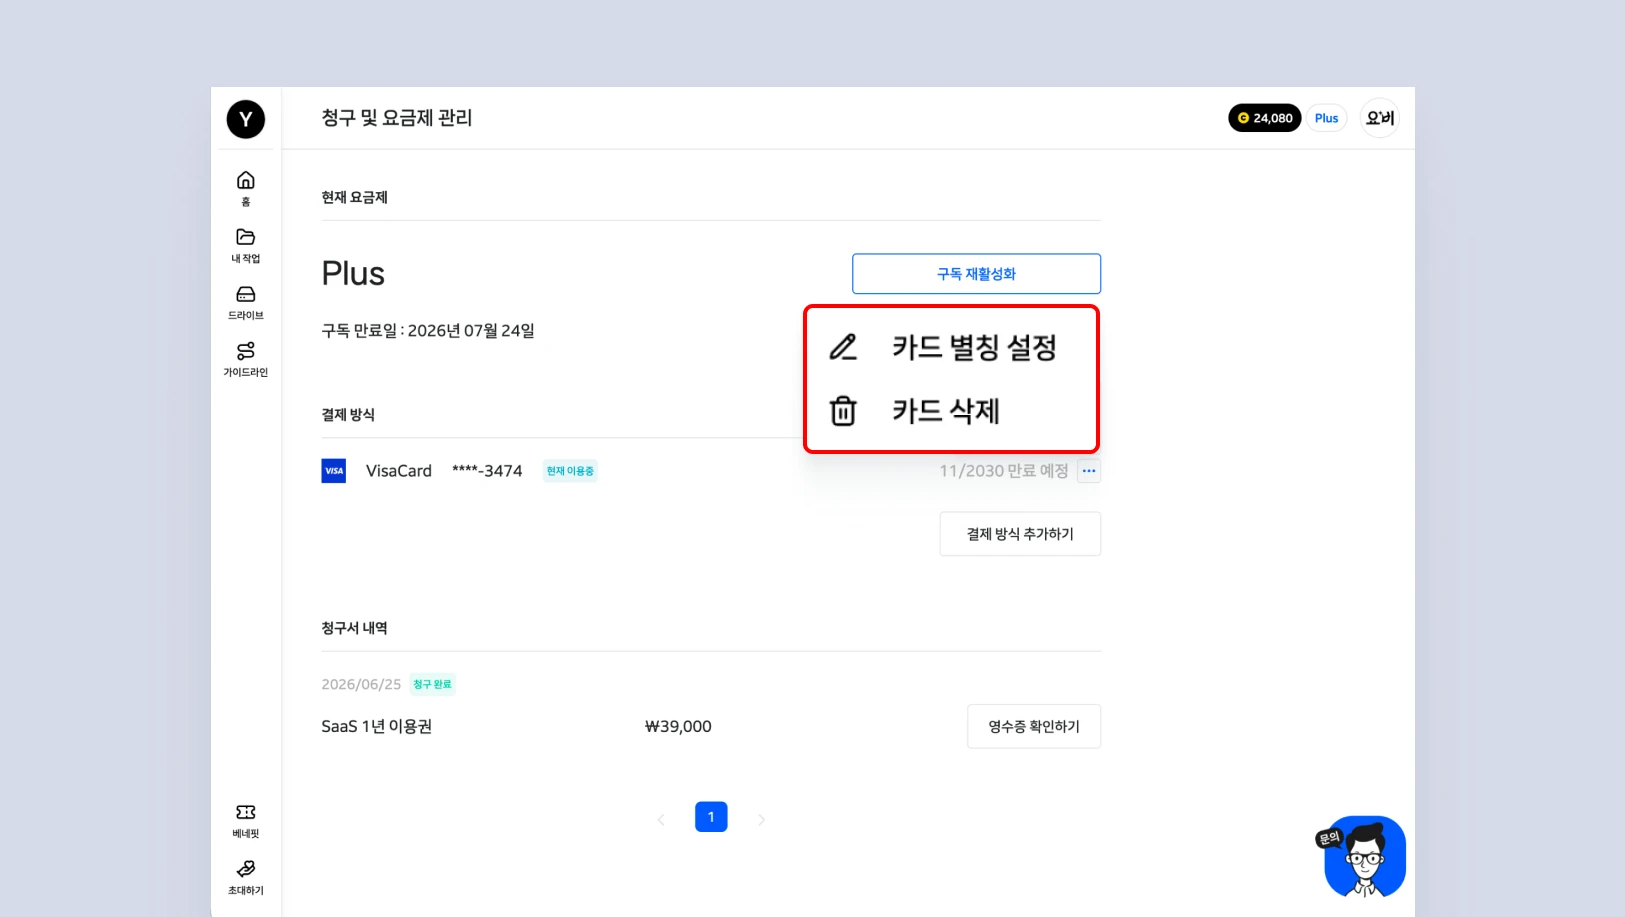This screenshot has width=1625, height=917.
Task: Click the Y logo avatar
Action: (245, 119)
